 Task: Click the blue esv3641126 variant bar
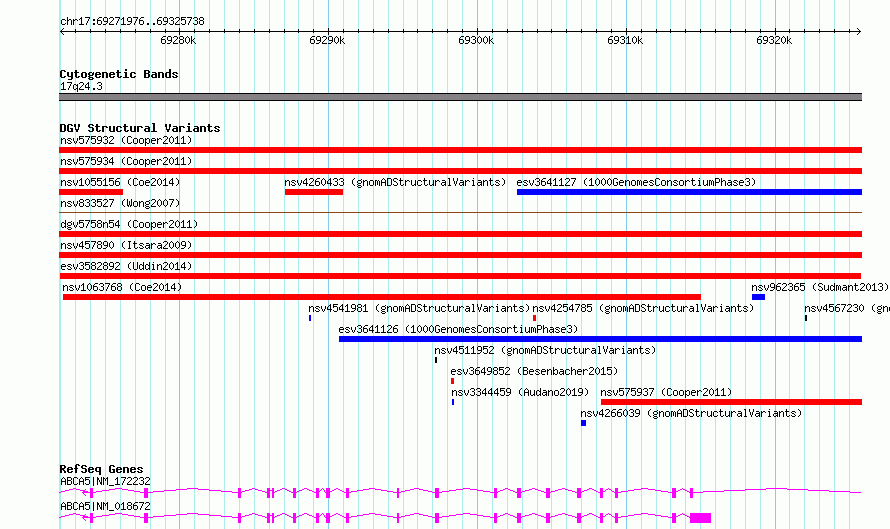tap(601, 339)
